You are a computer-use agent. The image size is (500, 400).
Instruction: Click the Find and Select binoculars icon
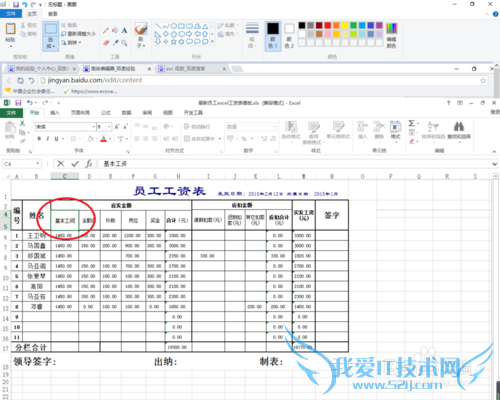pyautogui.click(x=459, y=127)
